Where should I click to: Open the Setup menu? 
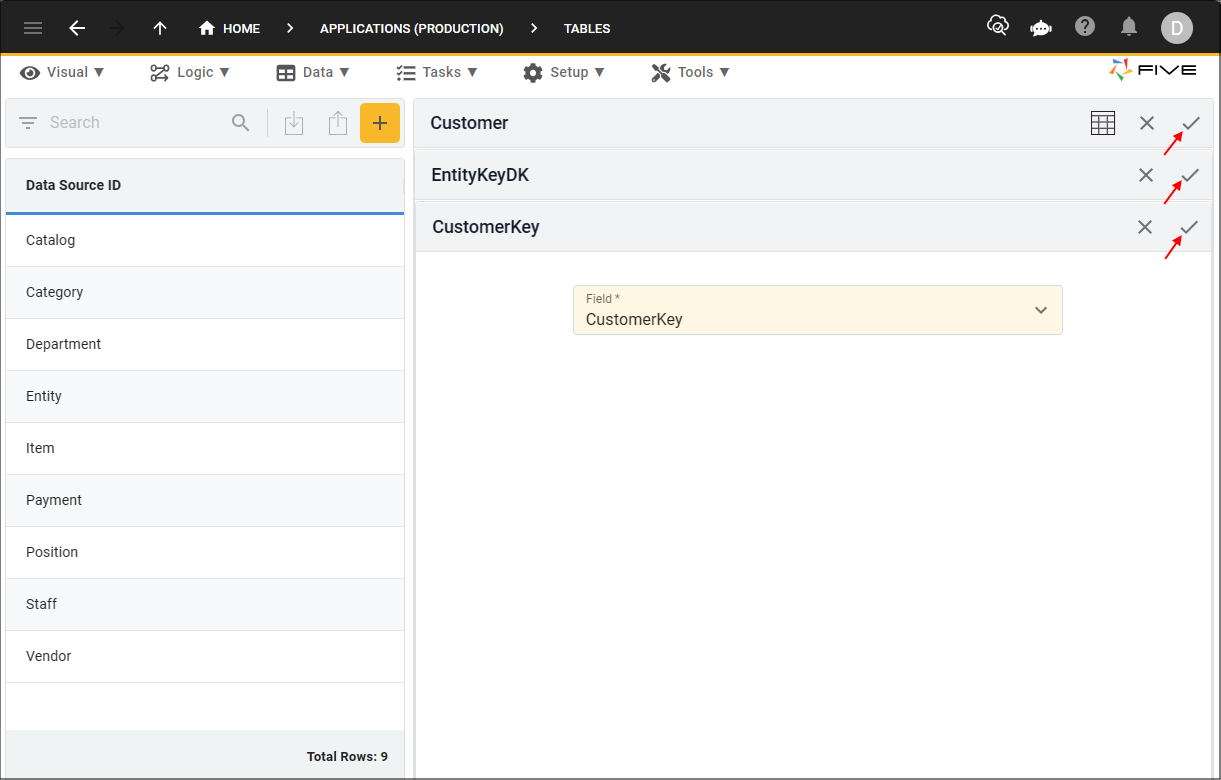tap(564, 72)
